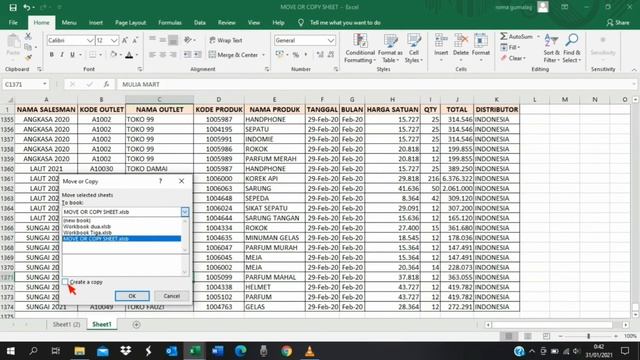Click the fill color bucket icon
640x360 pixels.
(113, 55)
